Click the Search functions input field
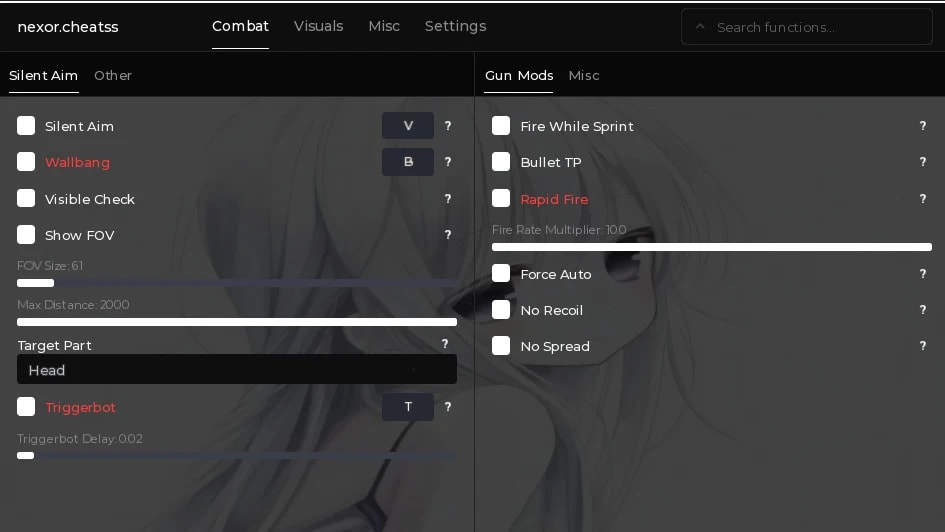The image size is (945, 532). (807, 27)
